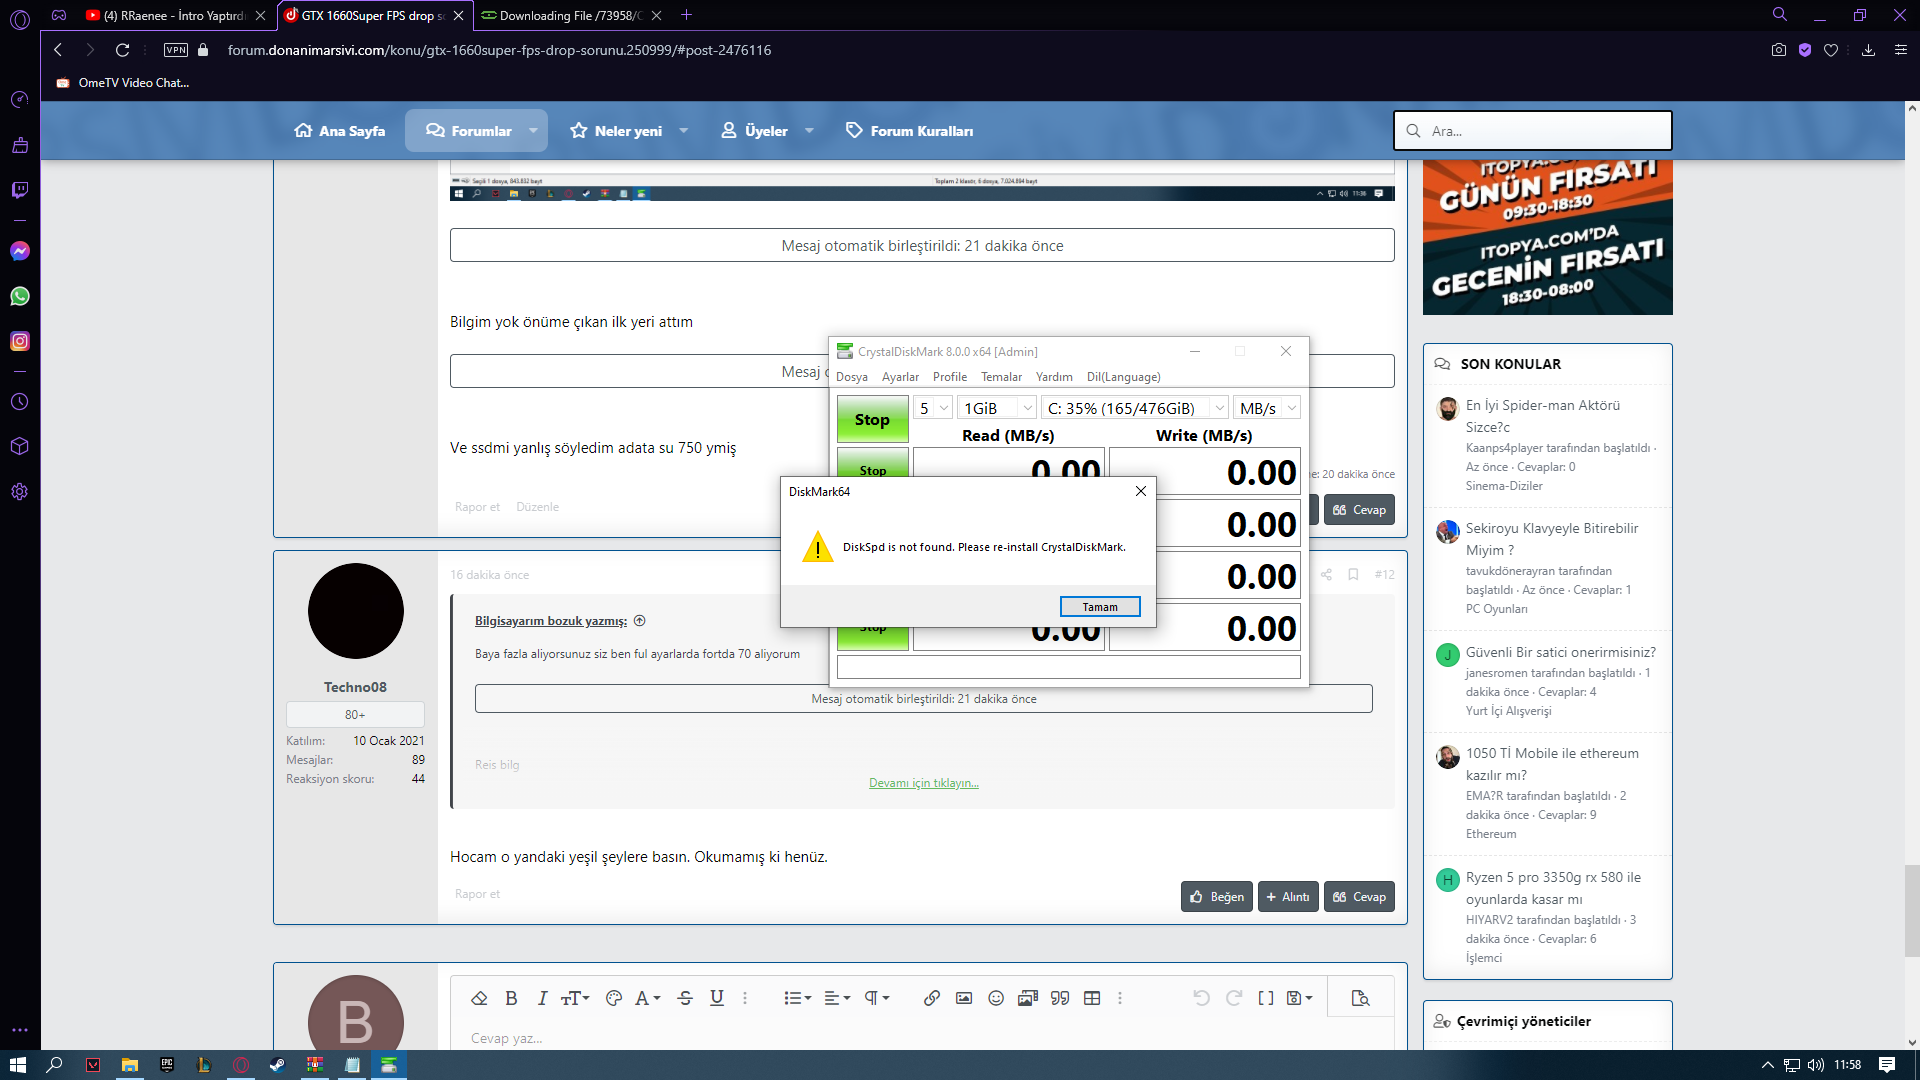Toggle underline formatting in editor
This screenshot has height=1080, width=1920.
[717, 998]
